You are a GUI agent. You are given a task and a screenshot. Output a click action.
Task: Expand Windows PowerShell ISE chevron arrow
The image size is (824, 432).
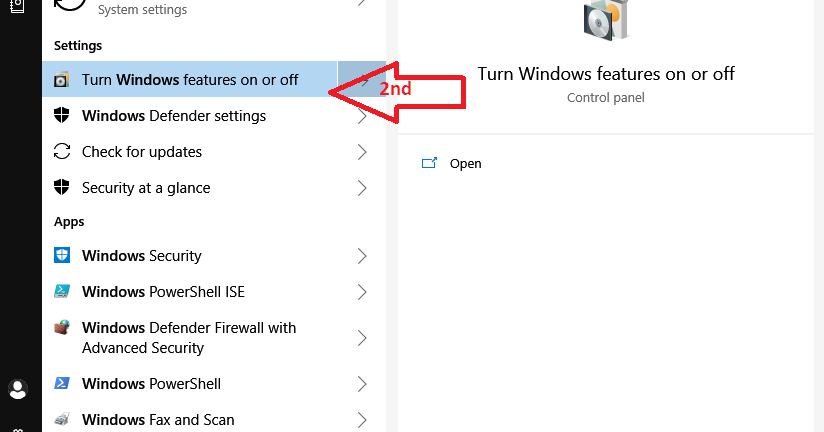pyautogui.click(x=362, y=292)
